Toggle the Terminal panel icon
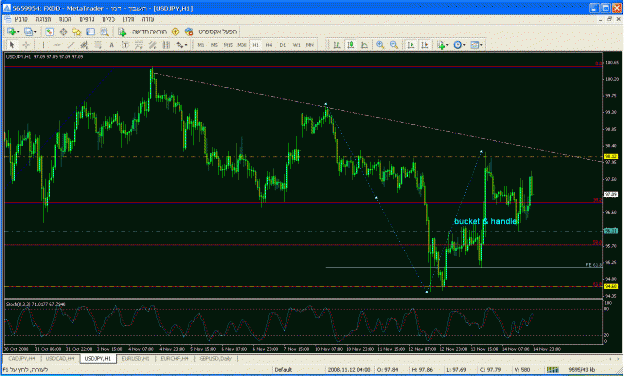The image size is (625, 376). (90, 31)
